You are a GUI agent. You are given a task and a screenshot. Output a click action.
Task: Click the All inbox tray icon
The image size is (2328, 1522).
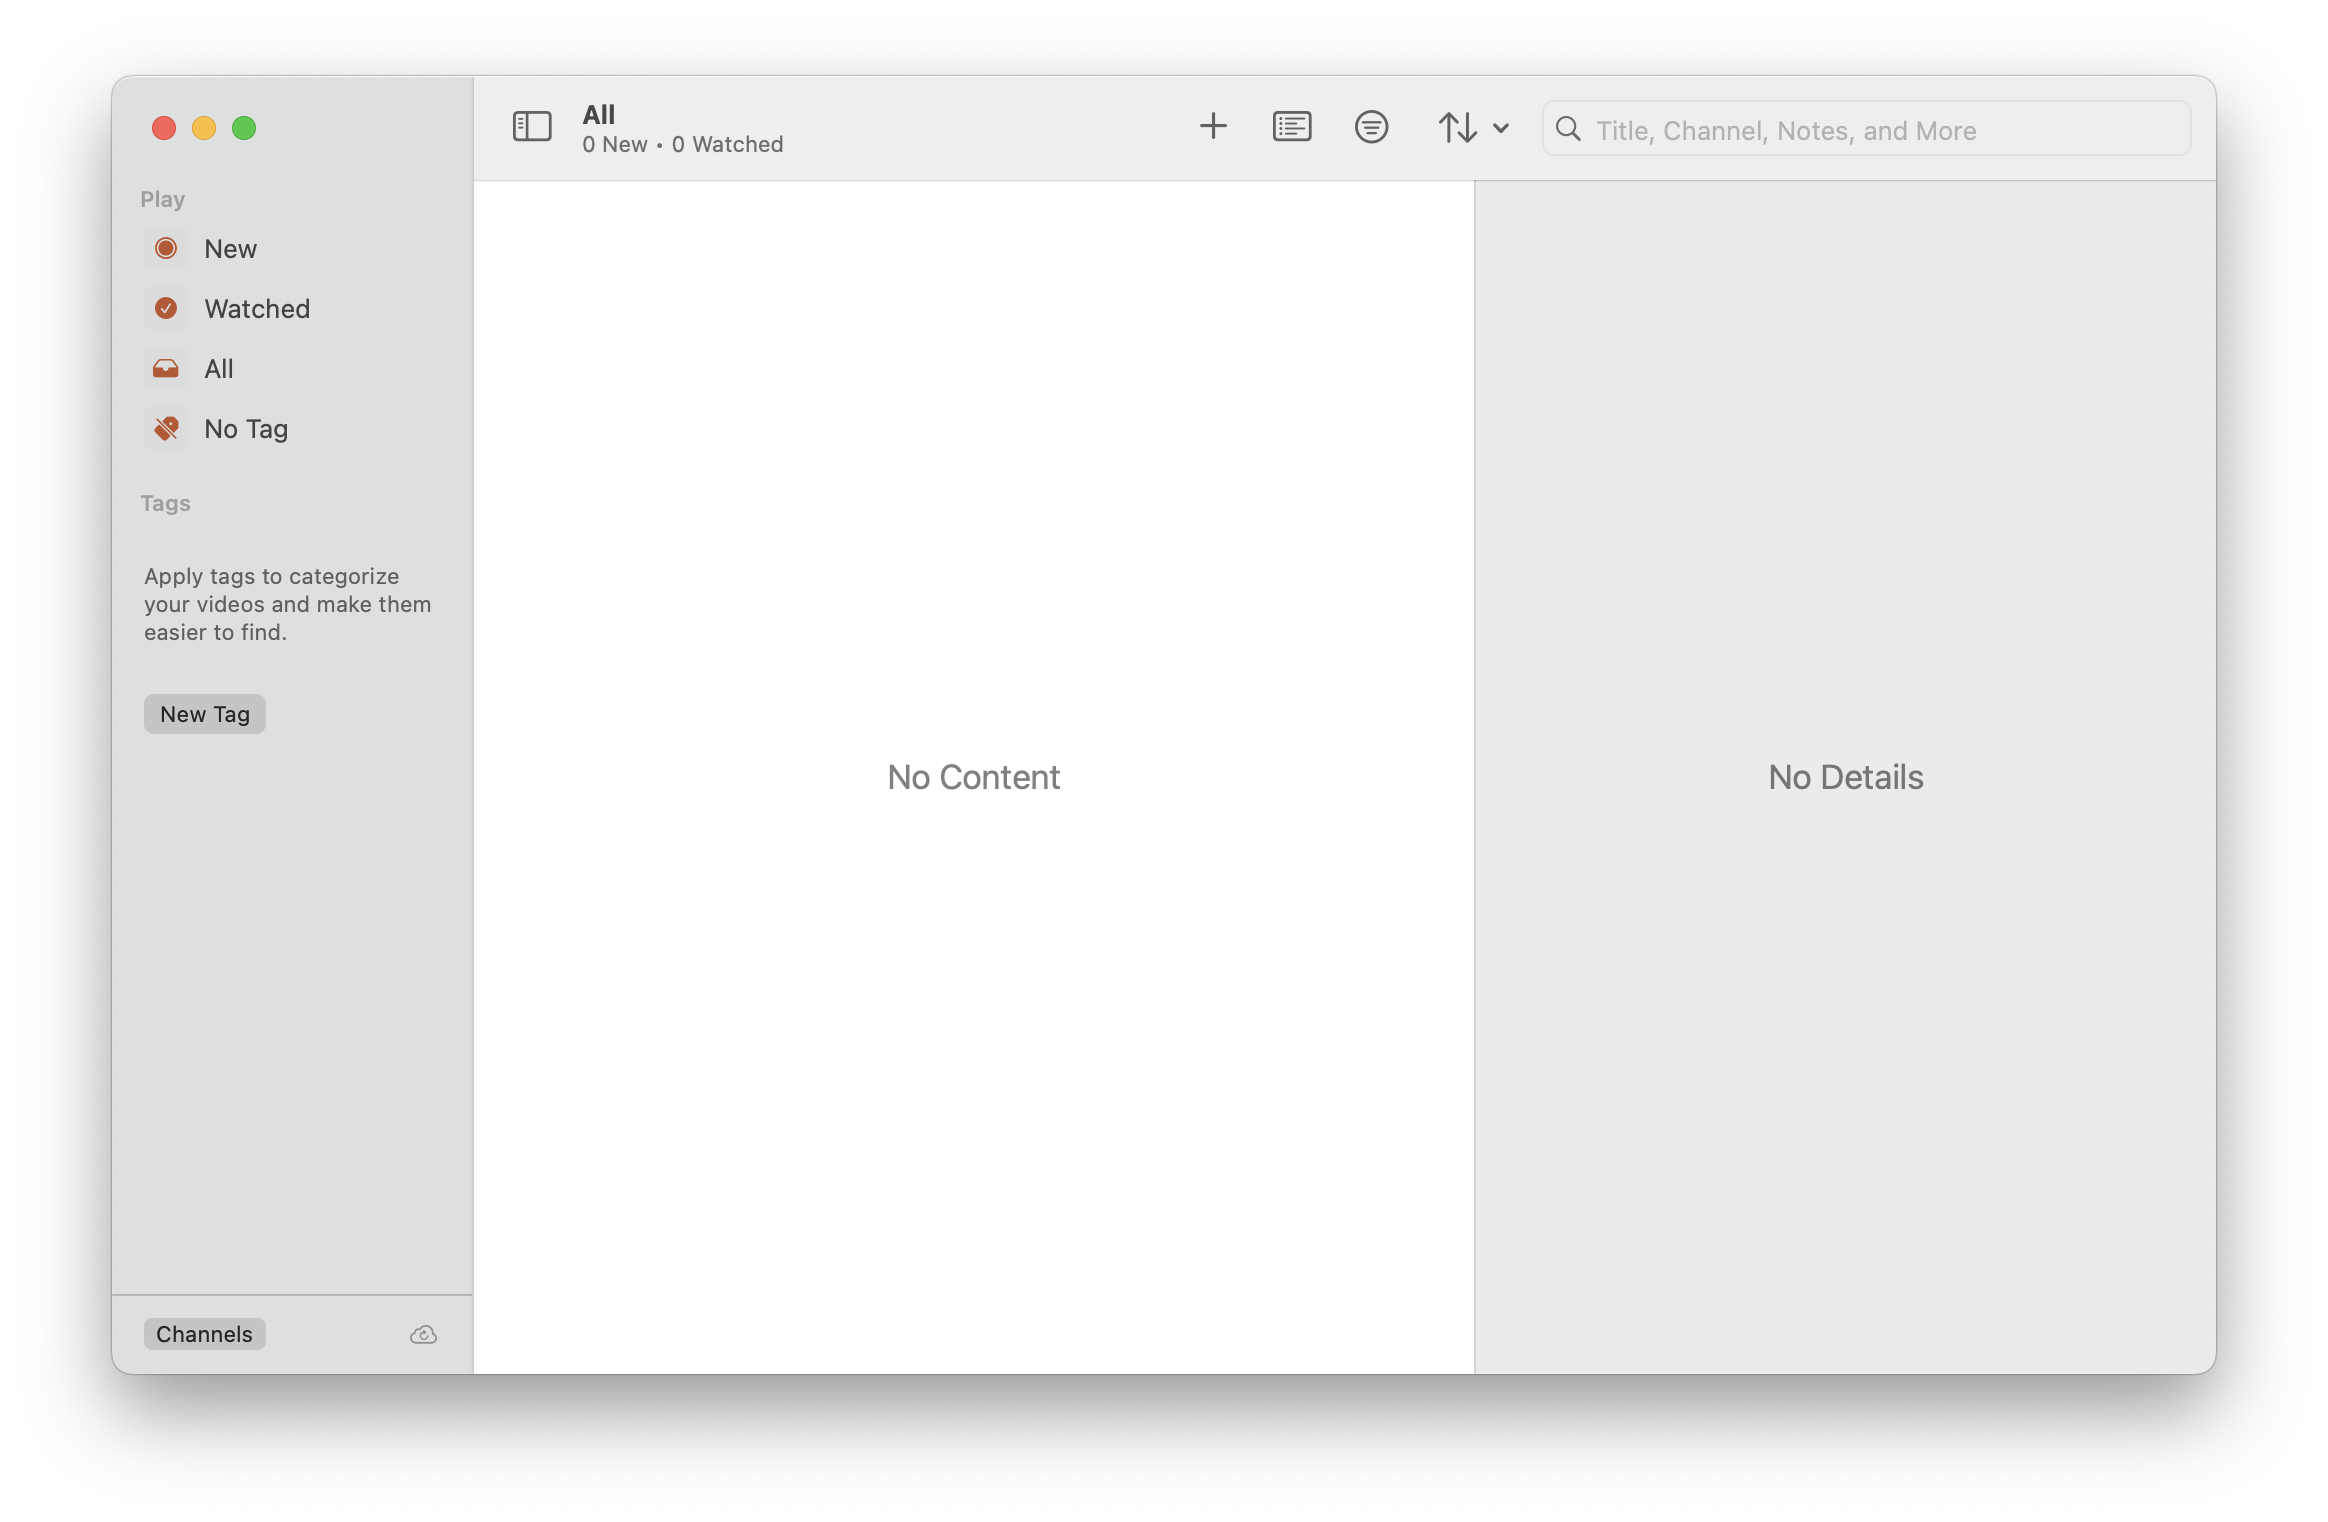(x=166, y=369)
